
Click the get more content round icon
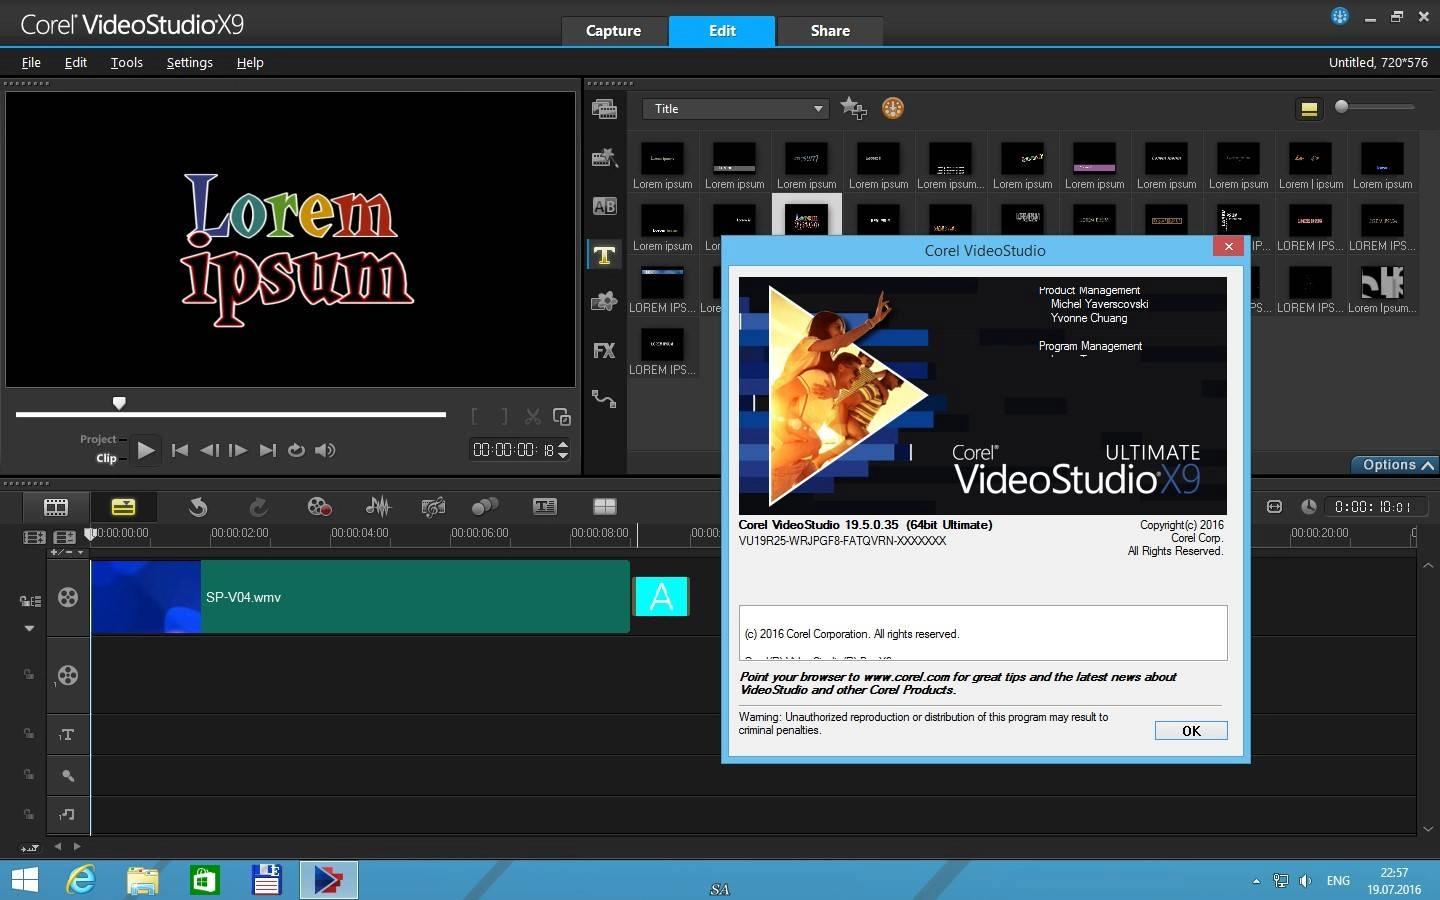pyautogui.click(x=893, y=108)
